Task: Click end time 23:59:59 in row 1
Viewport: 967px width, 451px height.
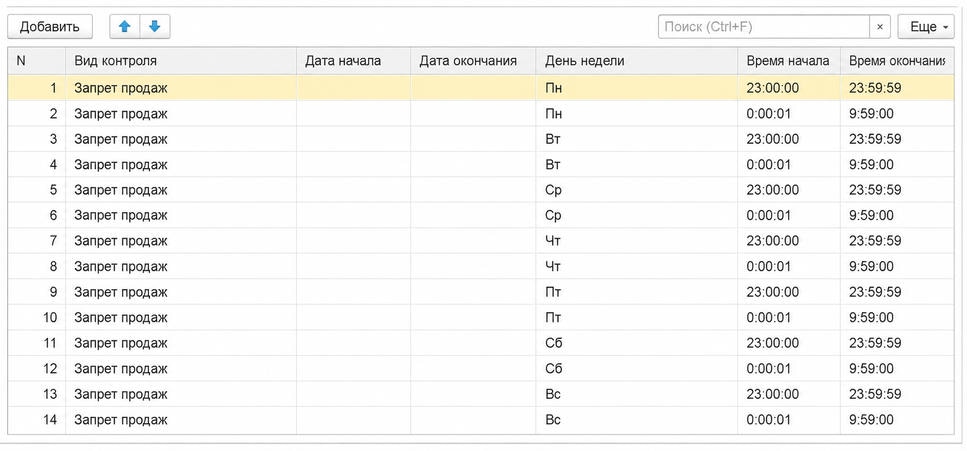Action: coord(897,88)
